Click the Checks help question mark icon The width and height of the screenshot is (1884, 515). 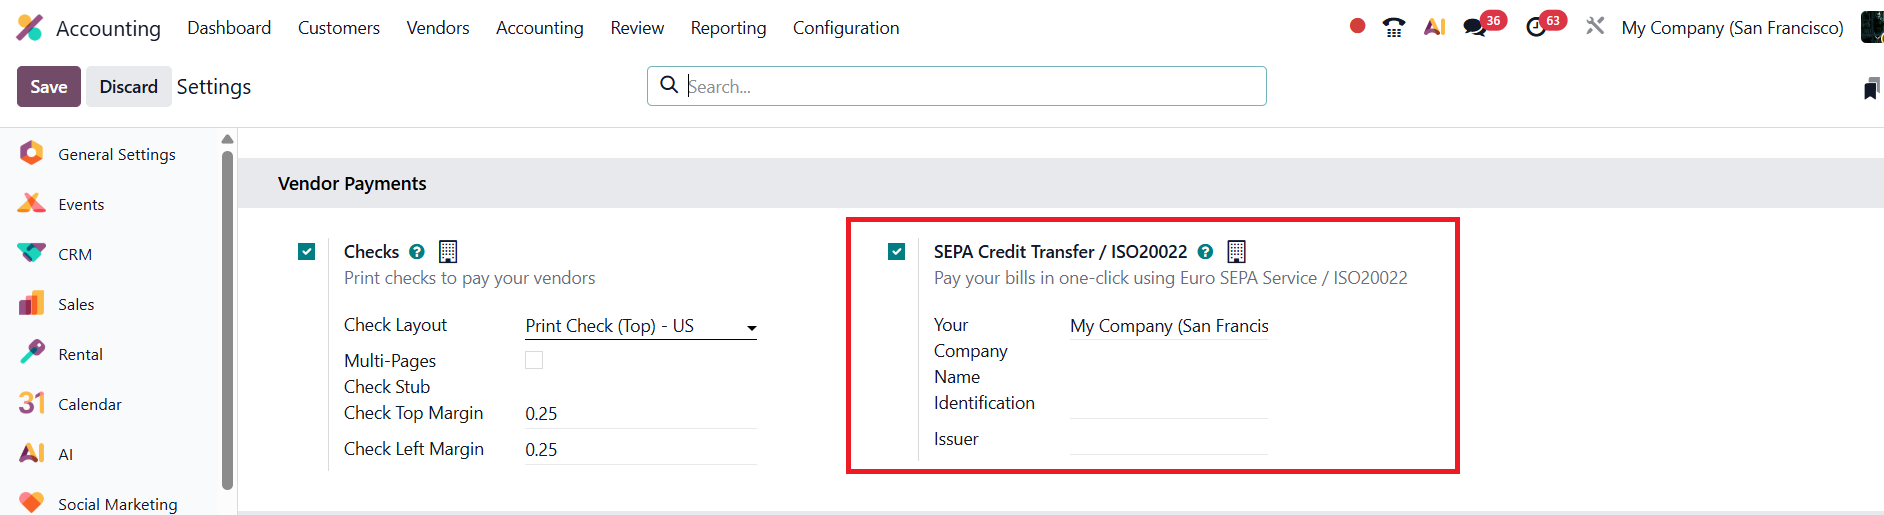click(417, 252)
